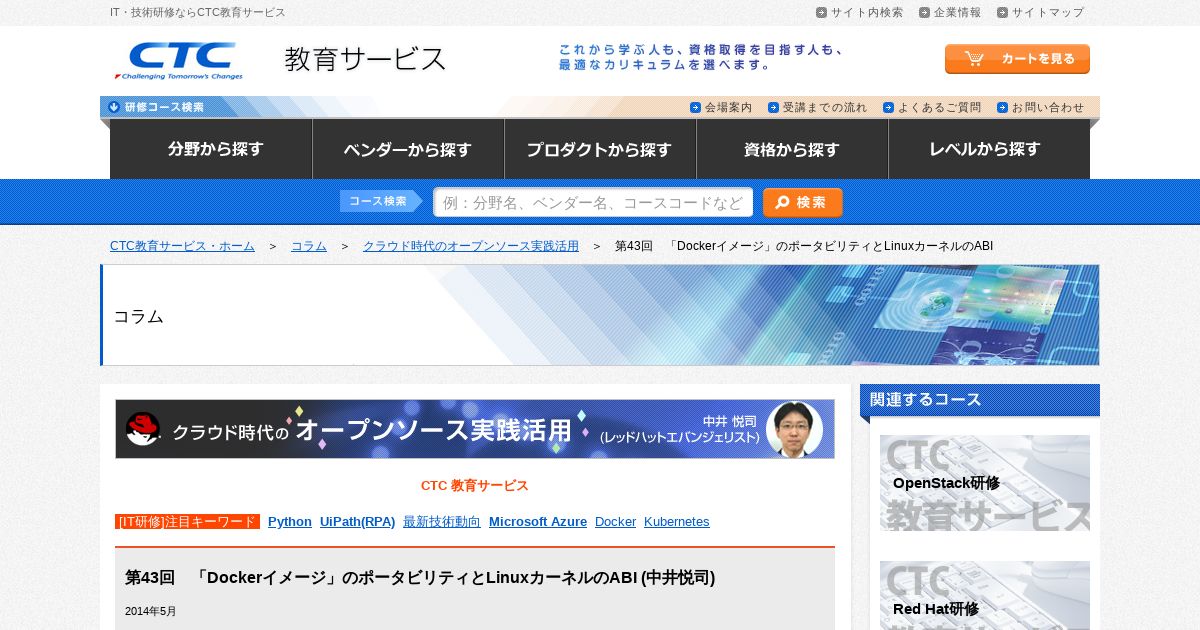The height and width of the screenshot is (630, 1200).
Task: Click the 2014年5月 date text
Action: pos(151,611)
